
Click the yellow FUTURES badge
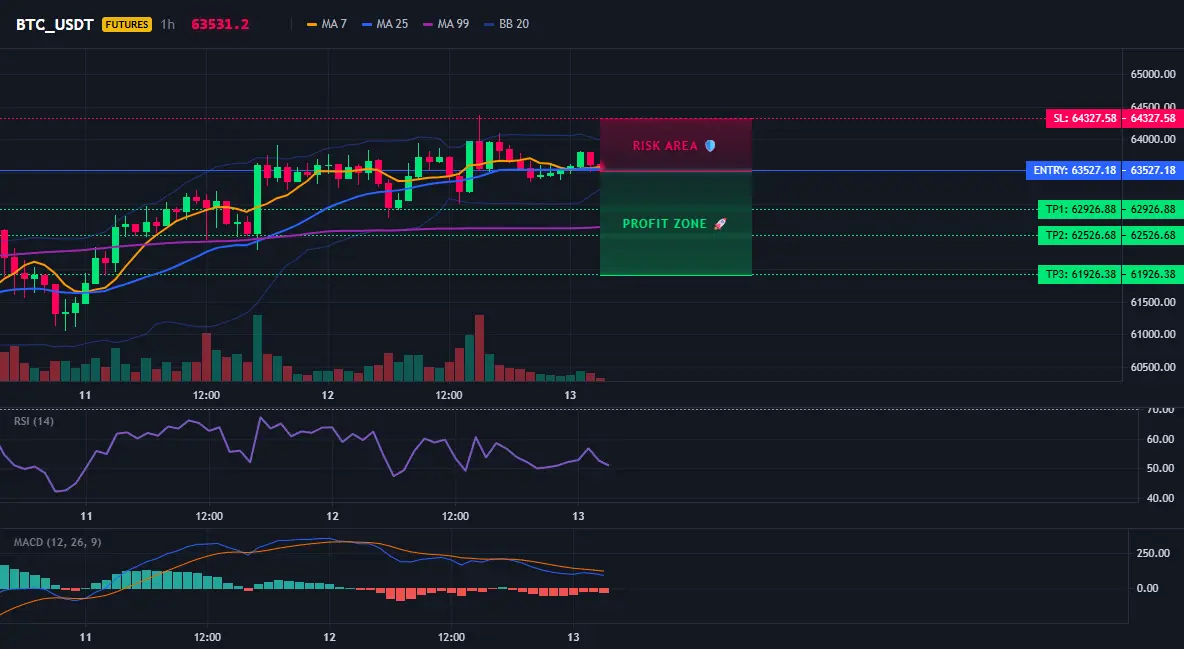127,24
